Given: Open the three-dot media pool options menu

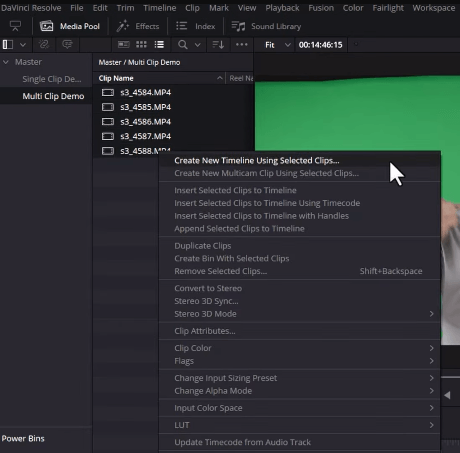Looking at the screenshot, I should coord(242,45).
